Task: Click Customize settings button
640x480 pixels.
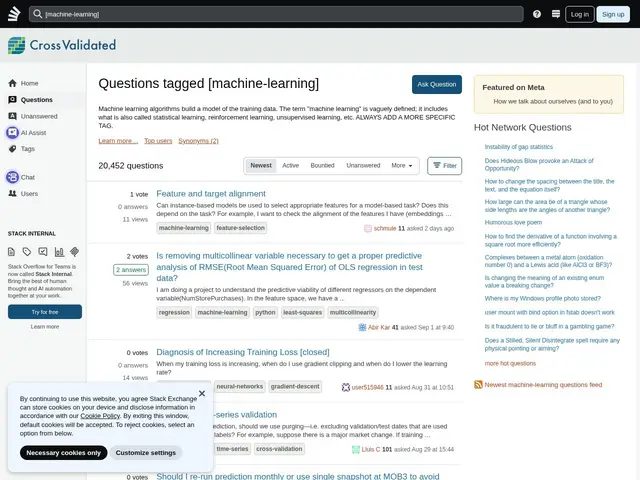Action: (x=146, y=453)
